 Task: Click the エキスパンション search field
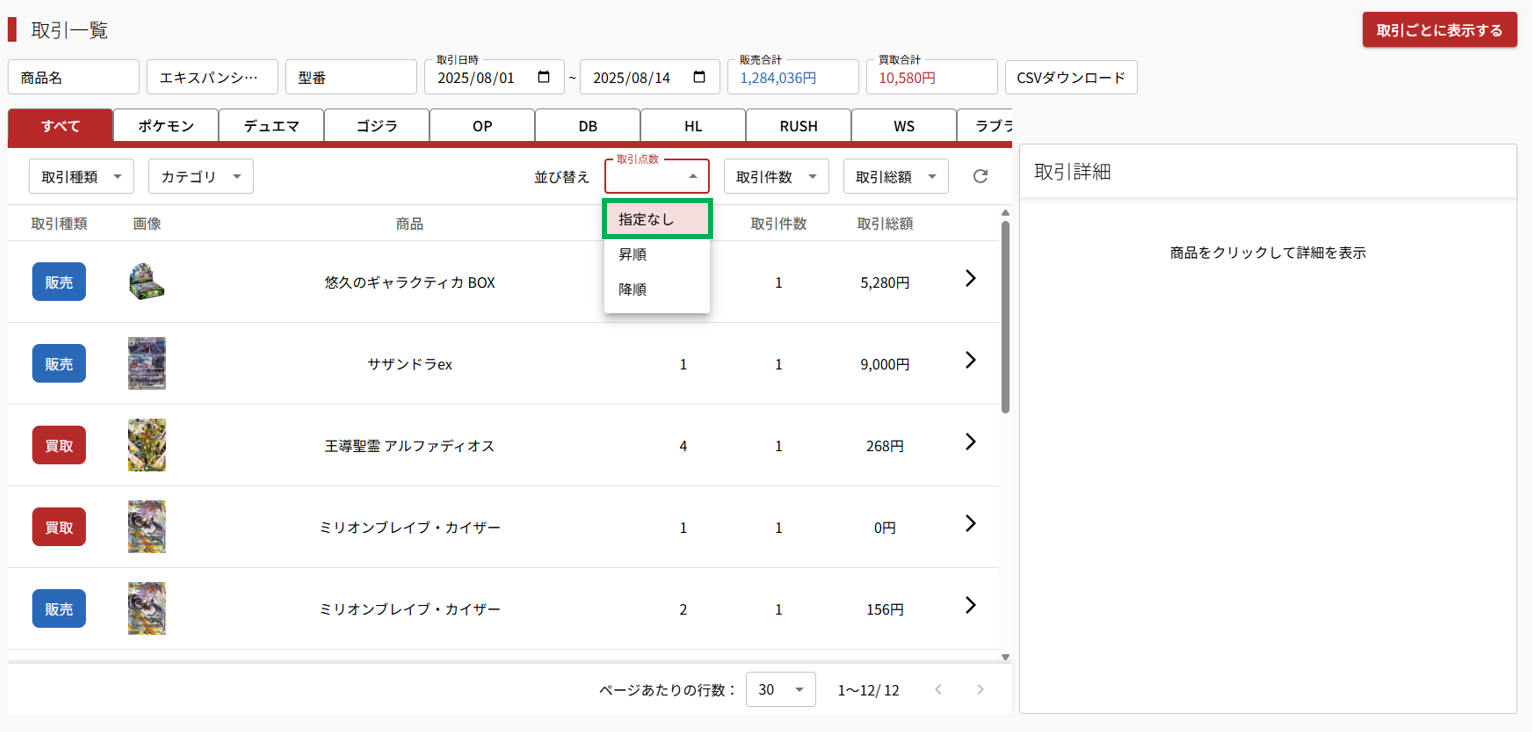[212, 77]
